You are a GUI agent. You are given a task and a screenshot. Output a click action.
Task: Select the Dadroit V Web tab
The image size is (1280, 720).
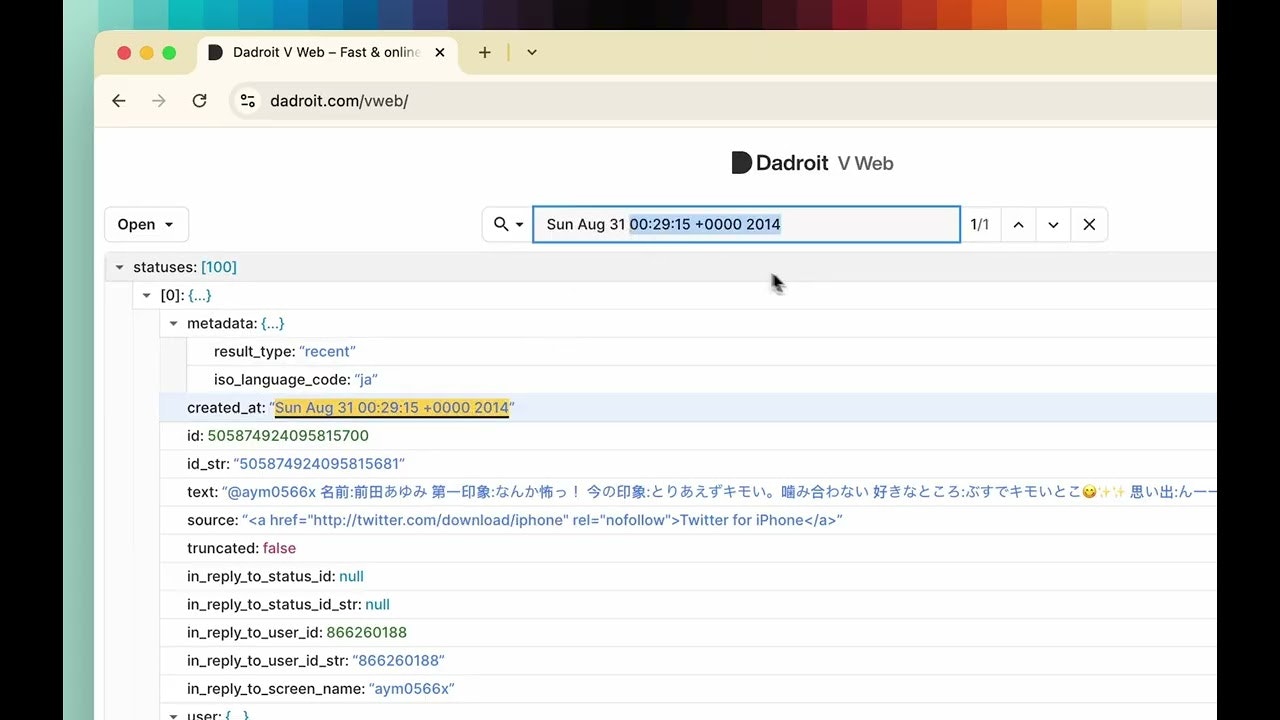pos(328,52)
